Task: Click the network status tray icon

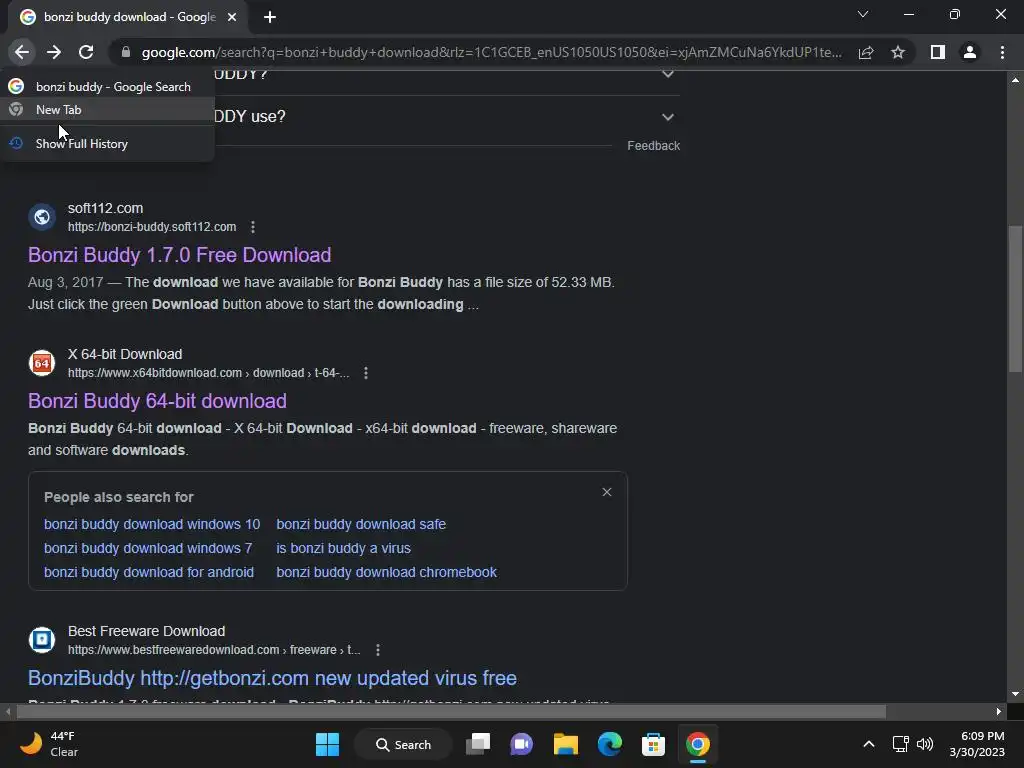Action: 901,744
